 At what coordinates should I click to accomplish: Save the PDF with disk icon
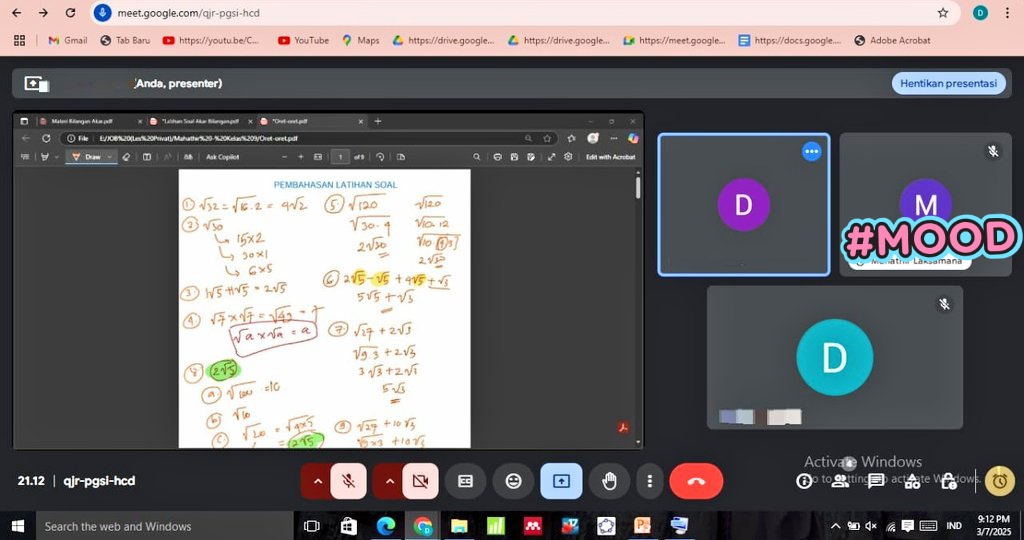pyautogui.click(x=515, y=157)
